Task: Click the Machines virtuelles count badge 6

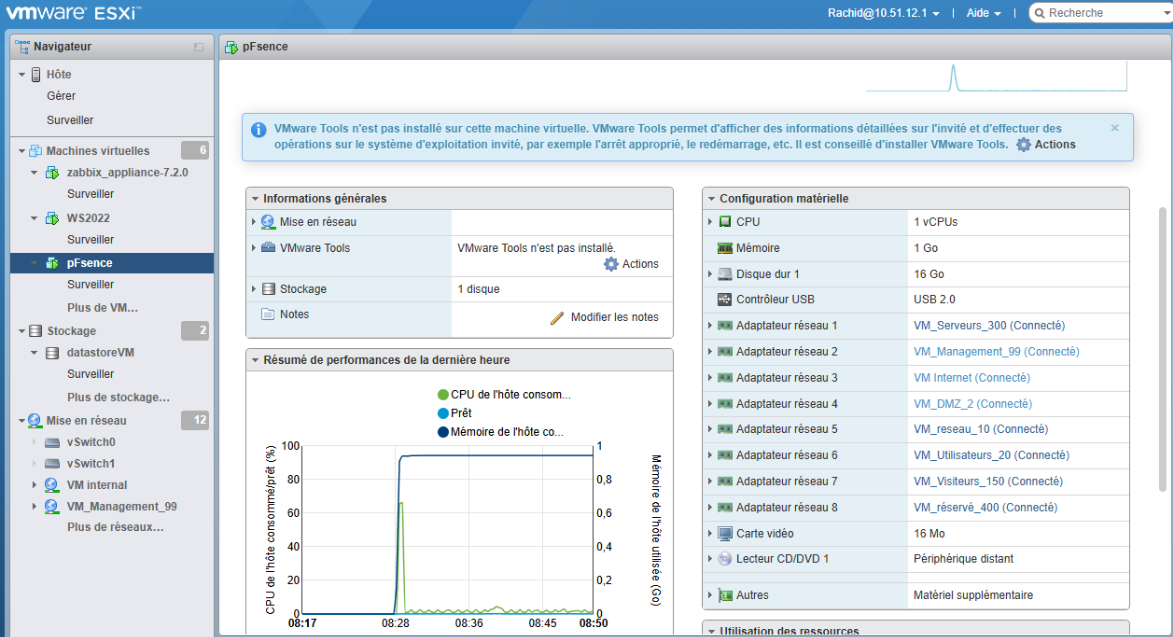Action: click(x=195, y=150)
